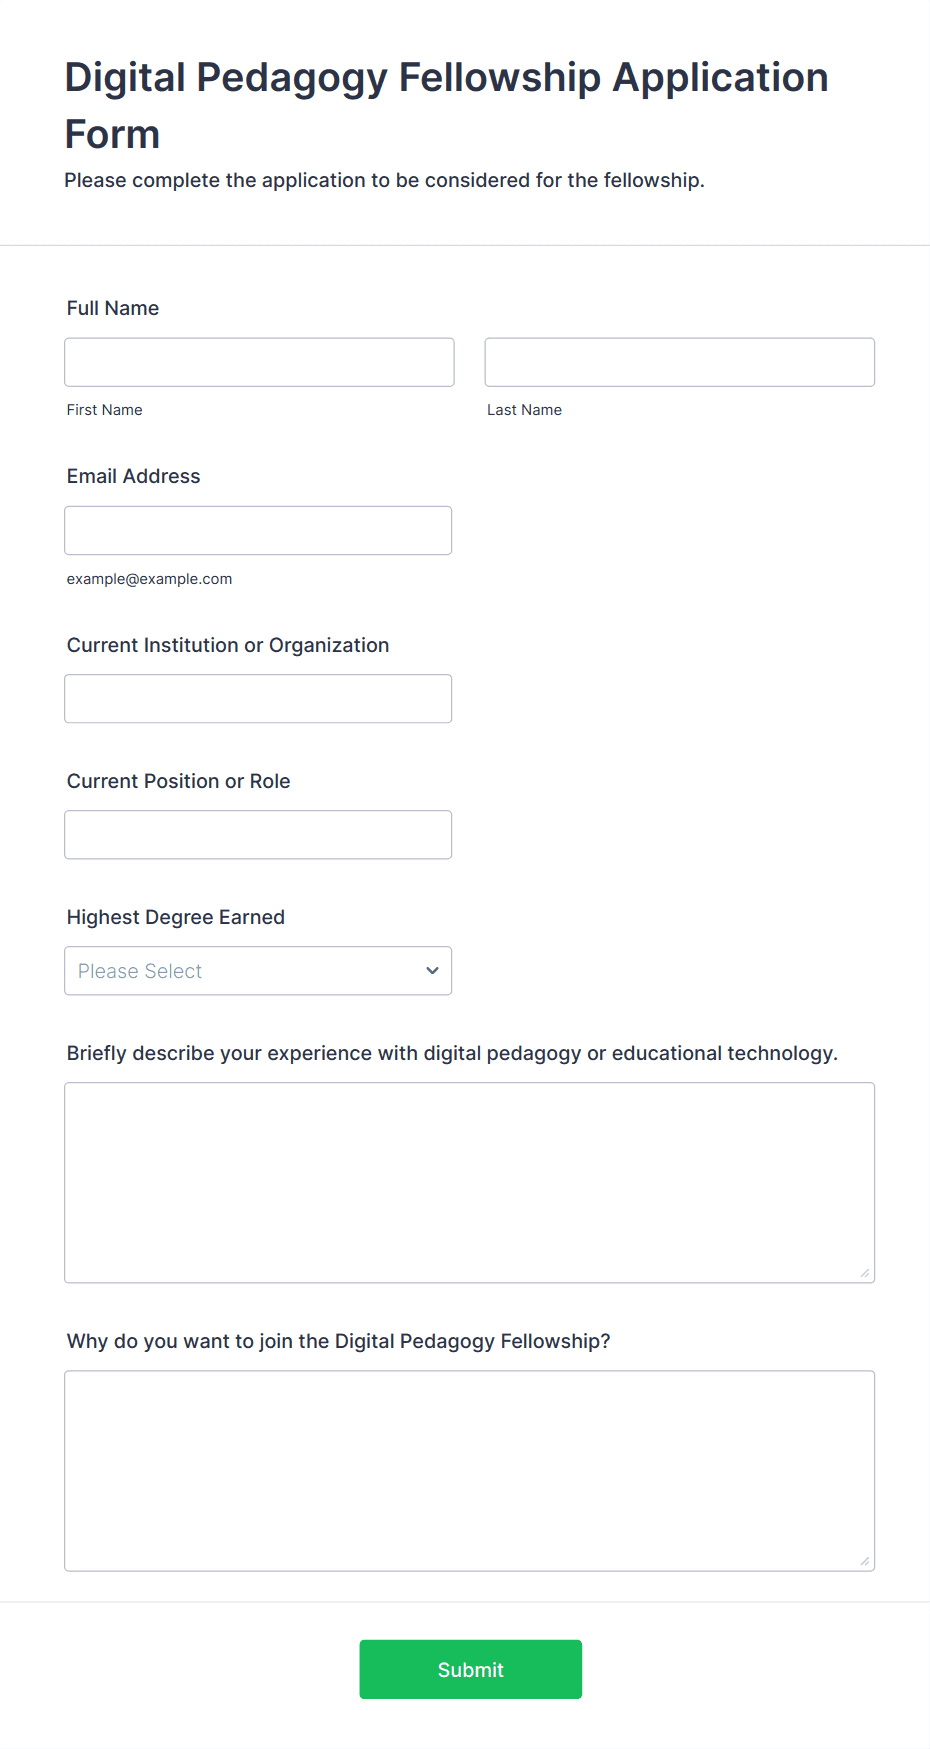
Task: Click the Current Position or Role field
Action: pyautogui.click(x=258, y=834)
